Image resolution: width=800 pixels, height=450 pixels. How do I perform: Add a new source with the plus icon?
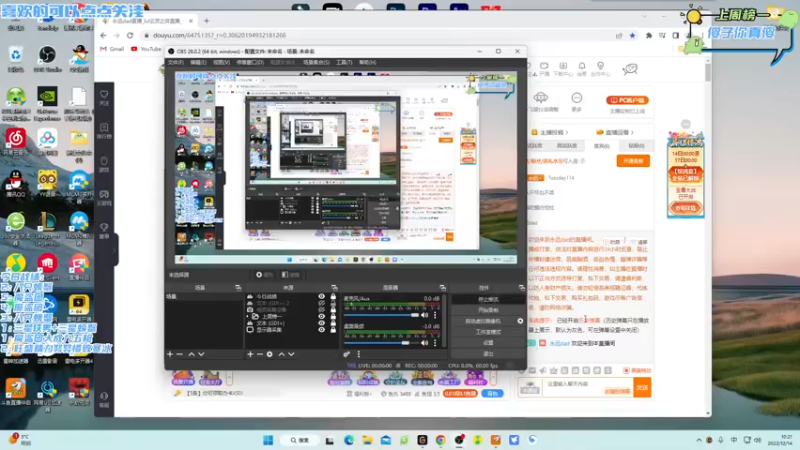coord(250,354)
